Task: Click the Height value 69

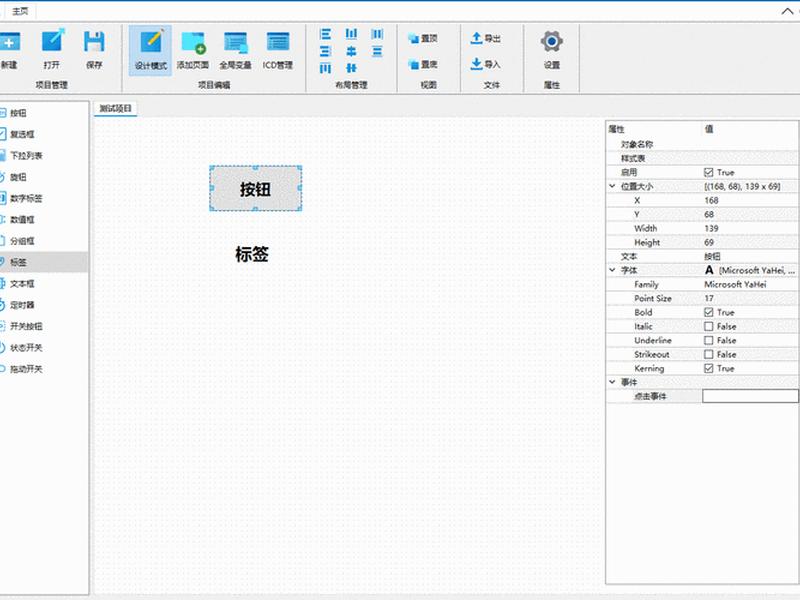Action: coord(709,242)
